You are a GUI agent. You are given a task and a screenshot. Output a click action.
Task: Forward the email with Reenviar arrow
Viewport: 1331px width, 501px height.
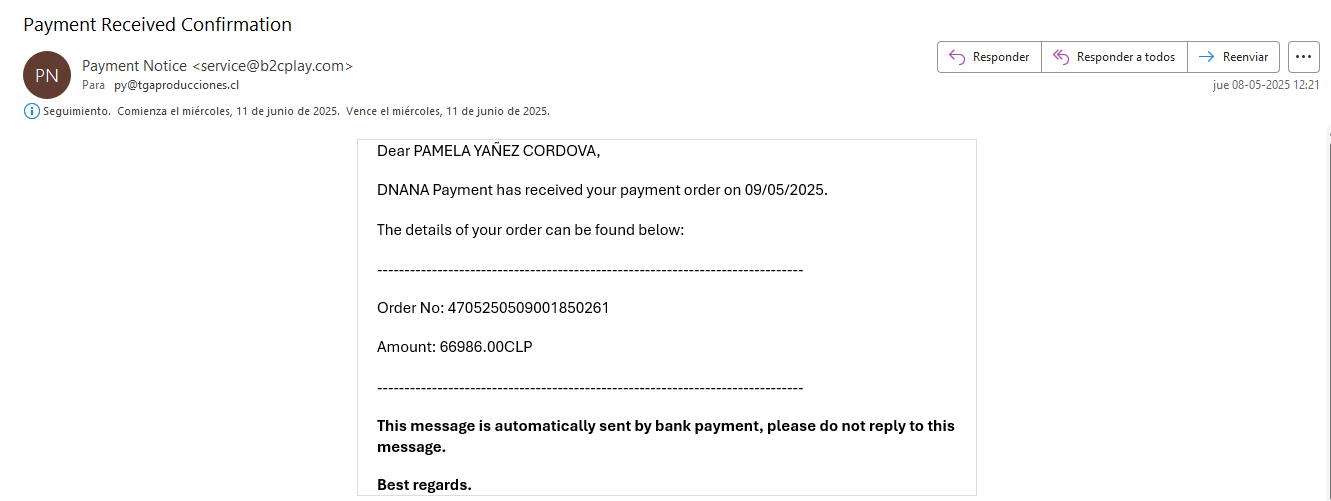[x=1233, y=57]
